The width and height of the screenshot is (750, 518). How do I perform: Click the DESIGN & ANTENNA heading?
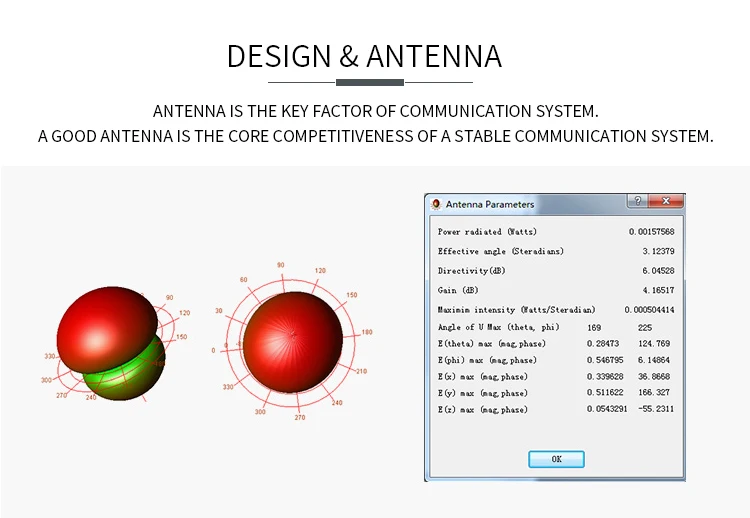[364, 56]
